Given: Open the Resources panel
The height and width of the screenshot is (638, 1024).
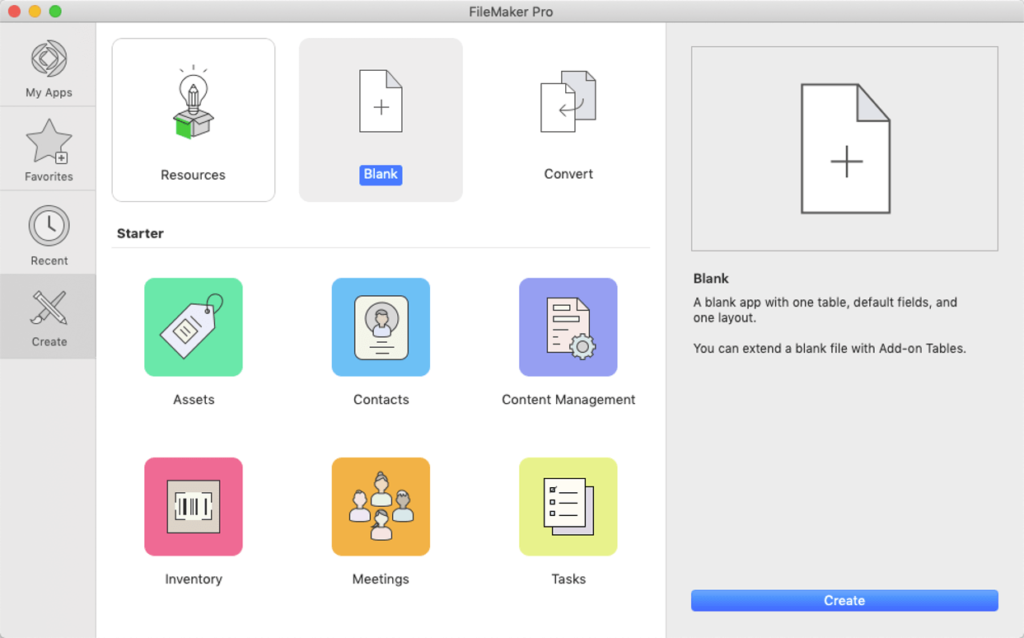Looking at the screenshot, I should click(x=193, y=119).
